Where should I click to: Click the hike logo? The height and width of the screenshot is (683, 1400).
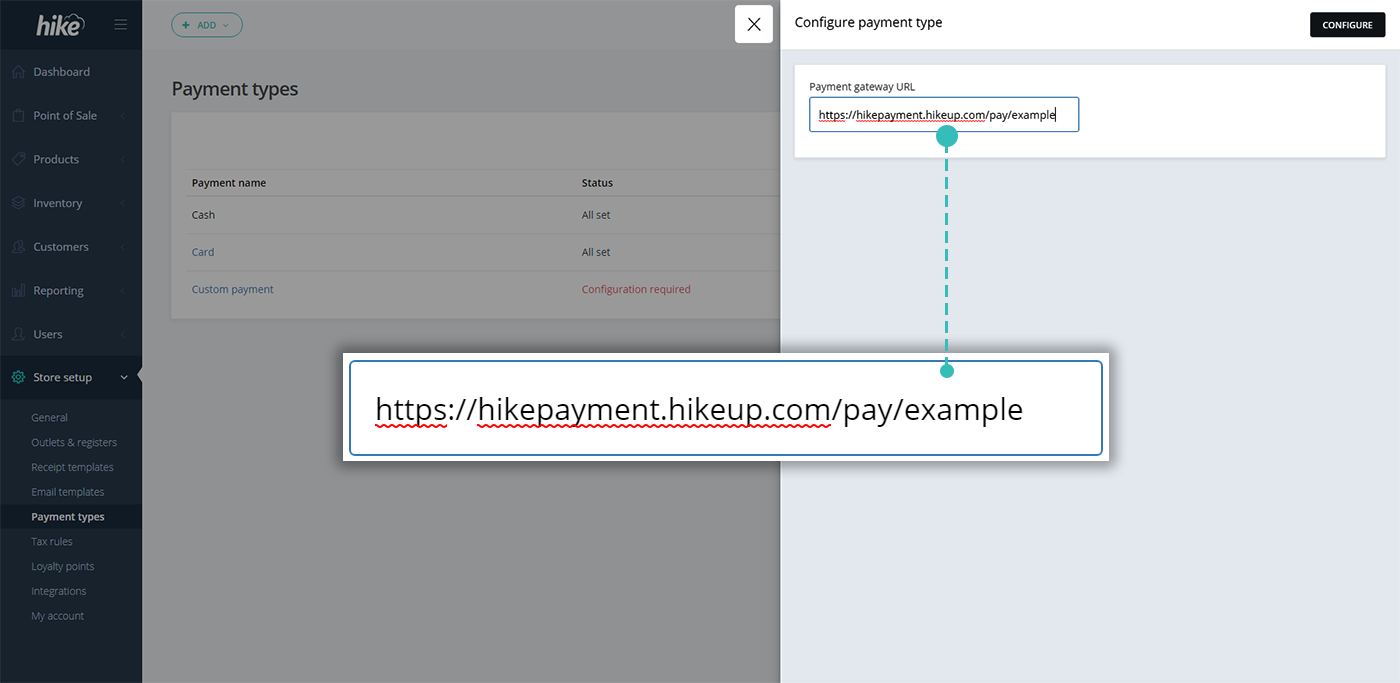point(59,25)
